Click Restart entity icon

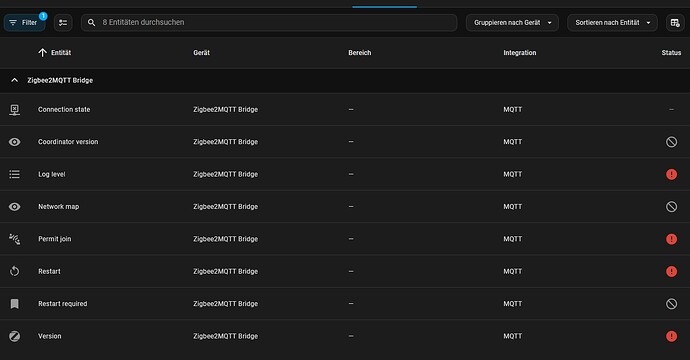point(15,272)
